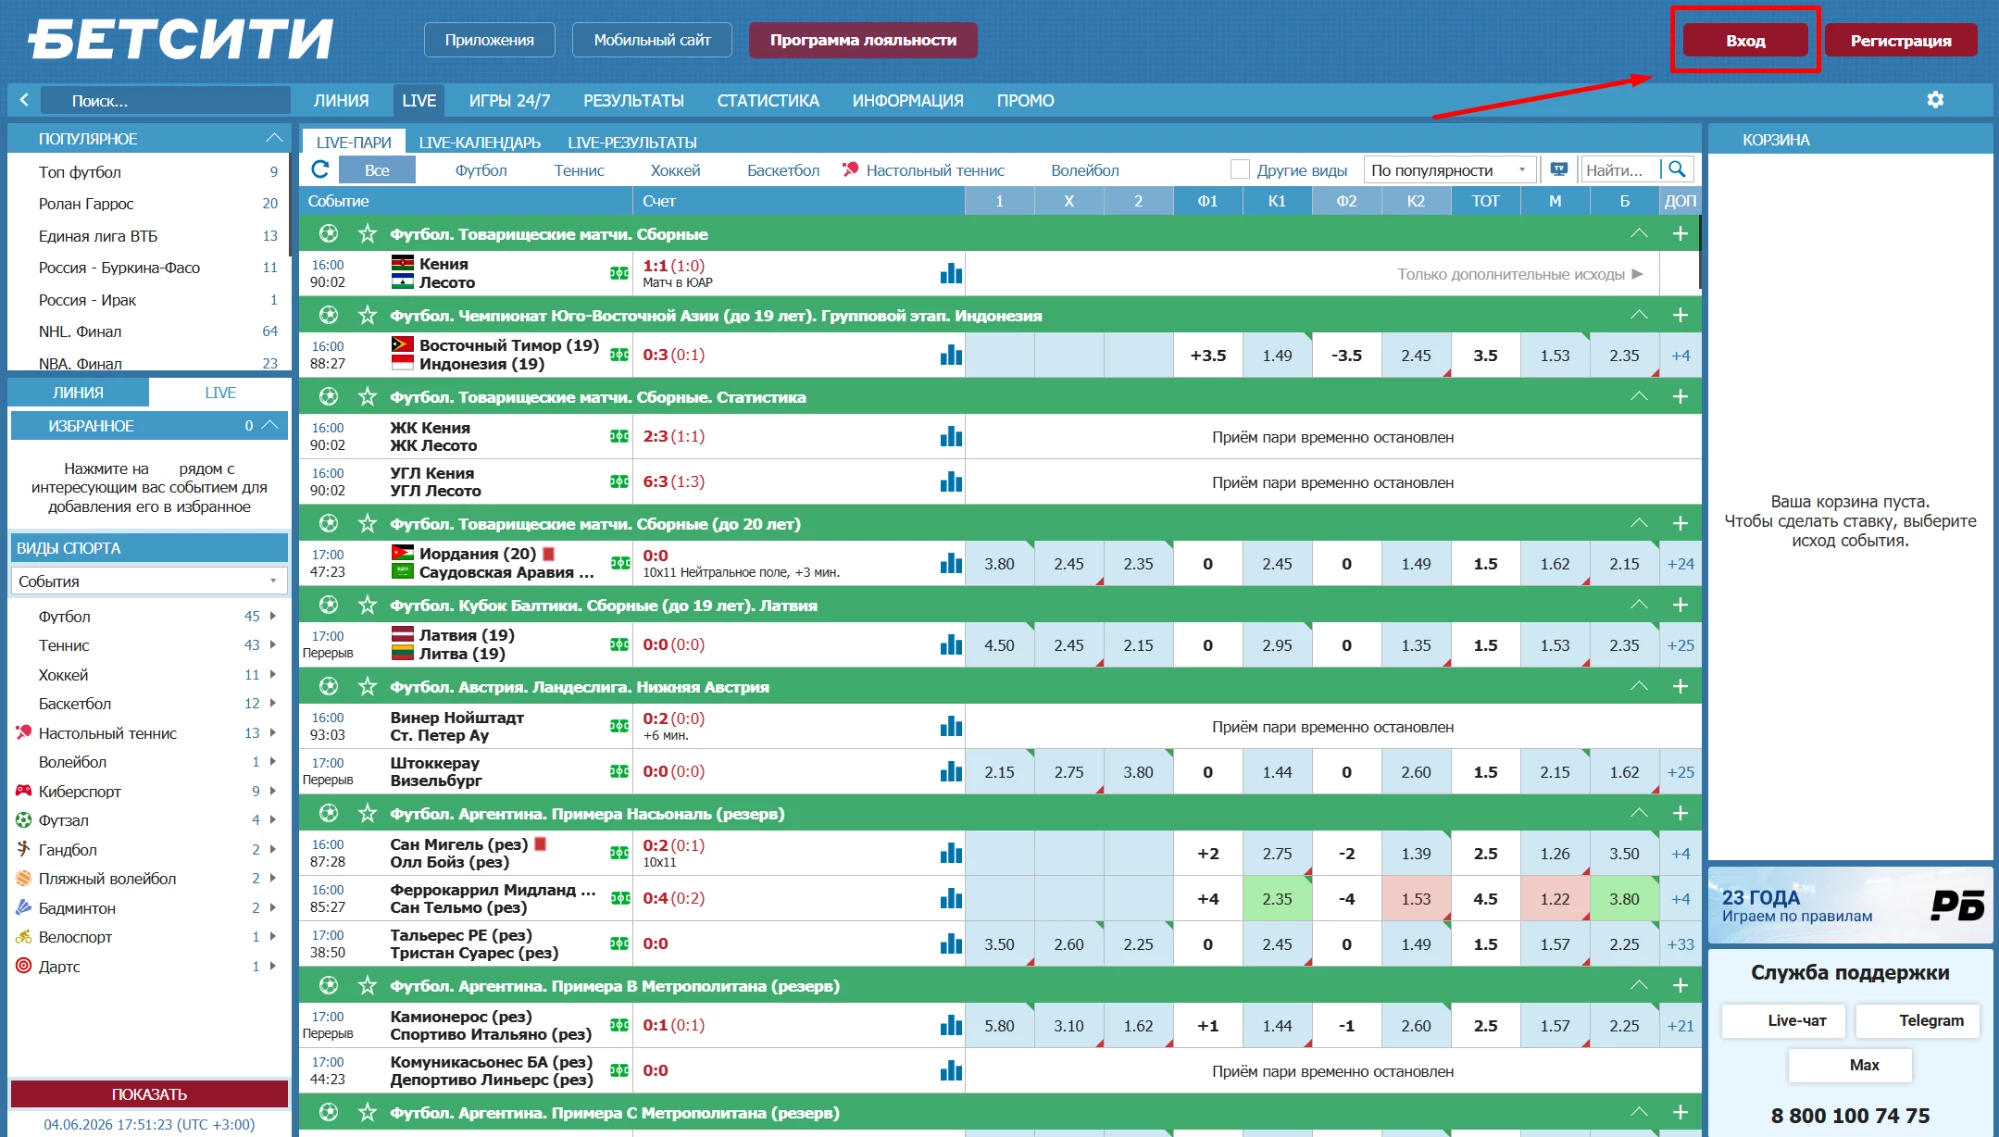Collapse the Сборные. Статистика league section

click(1639, 397)
